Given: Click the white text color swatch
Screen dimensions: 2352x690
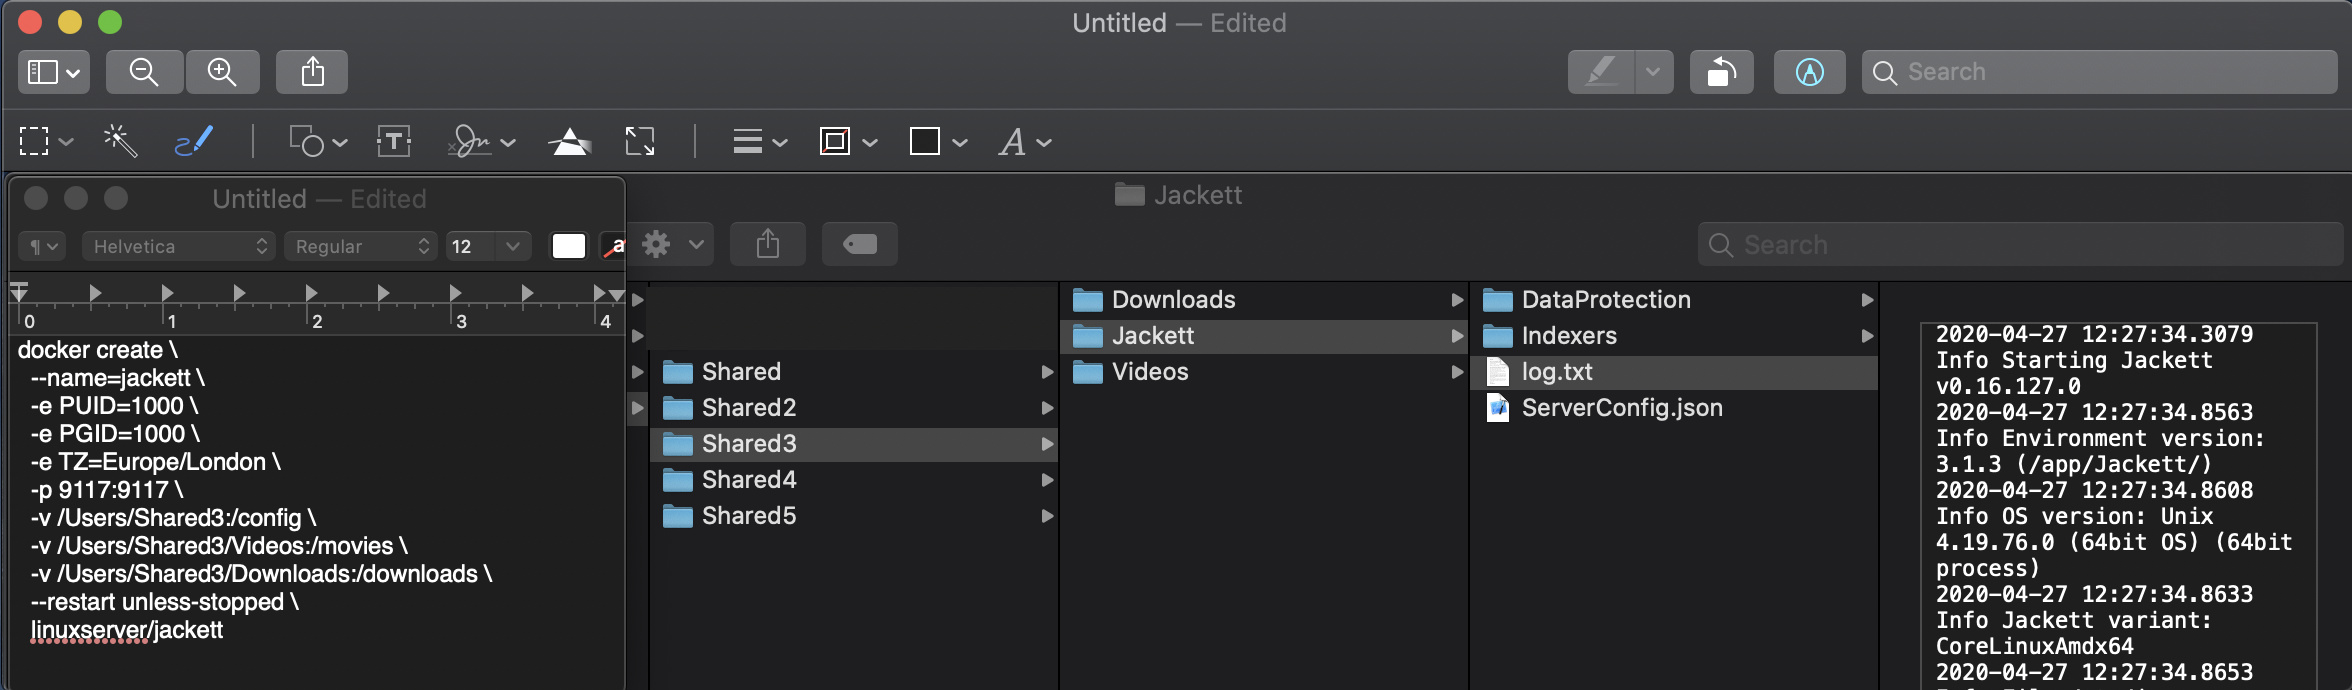Looking at the screenshot, I should pos(569,246).
